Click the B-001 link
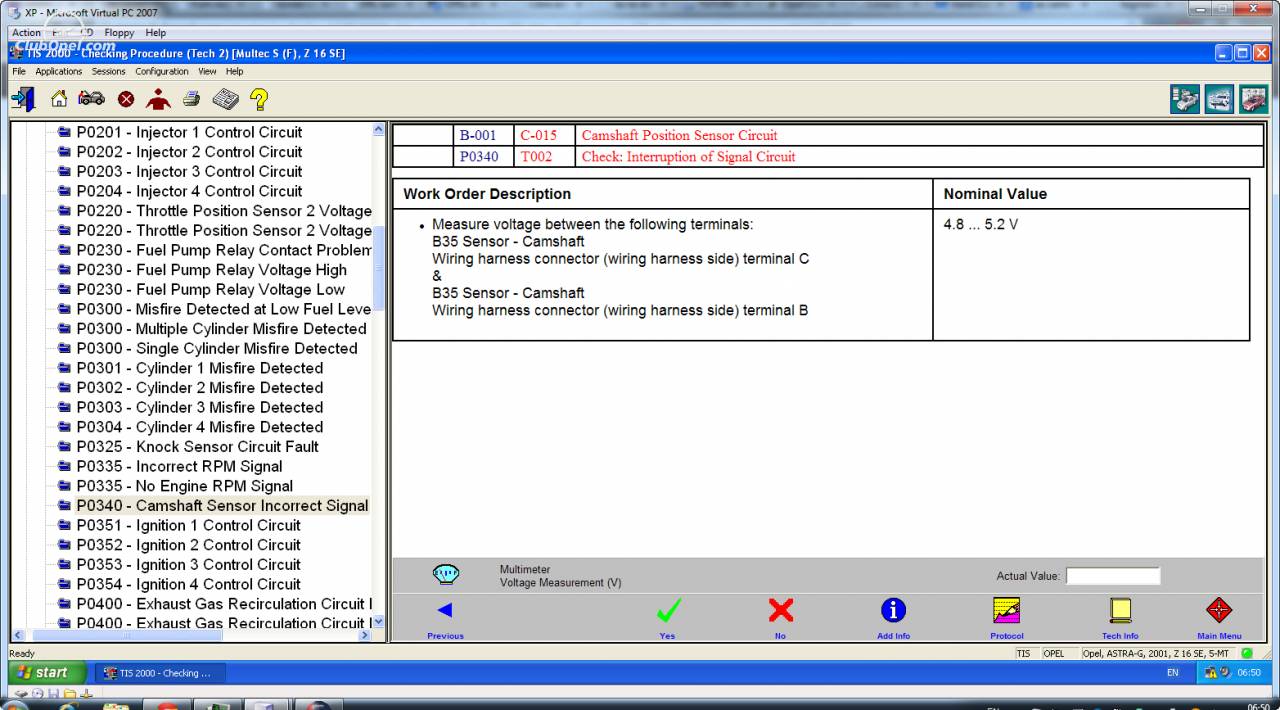Image resolution: width=1280 pixels, height=710 pixels. point(478,136)
